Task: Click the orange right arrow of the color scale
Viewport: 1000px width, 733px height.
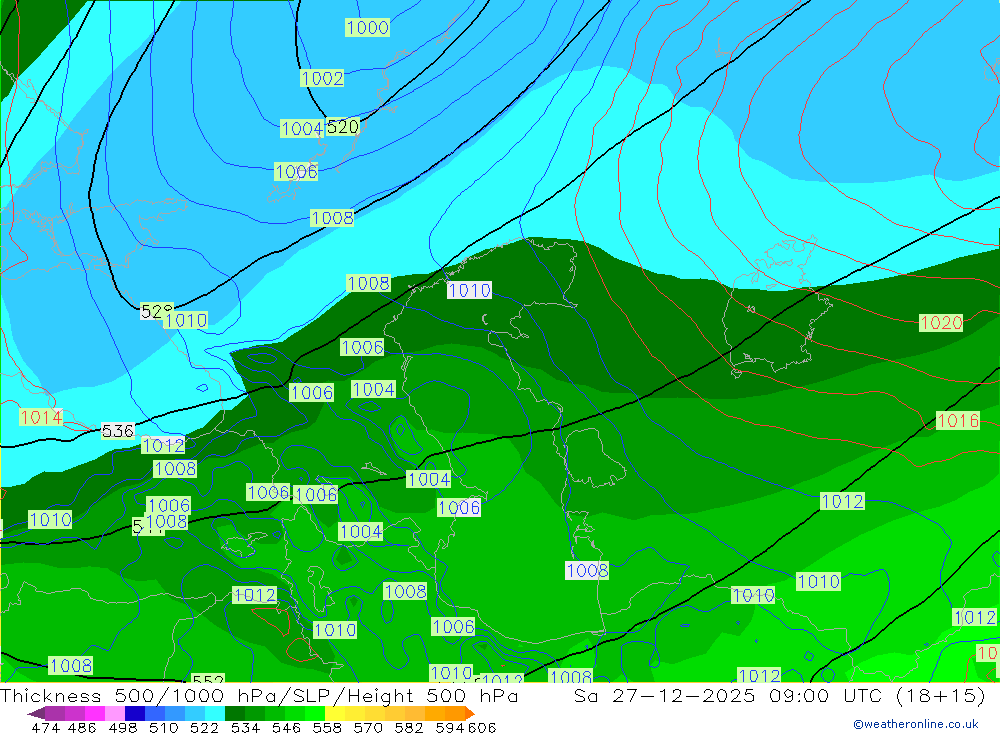Action: 470,713
